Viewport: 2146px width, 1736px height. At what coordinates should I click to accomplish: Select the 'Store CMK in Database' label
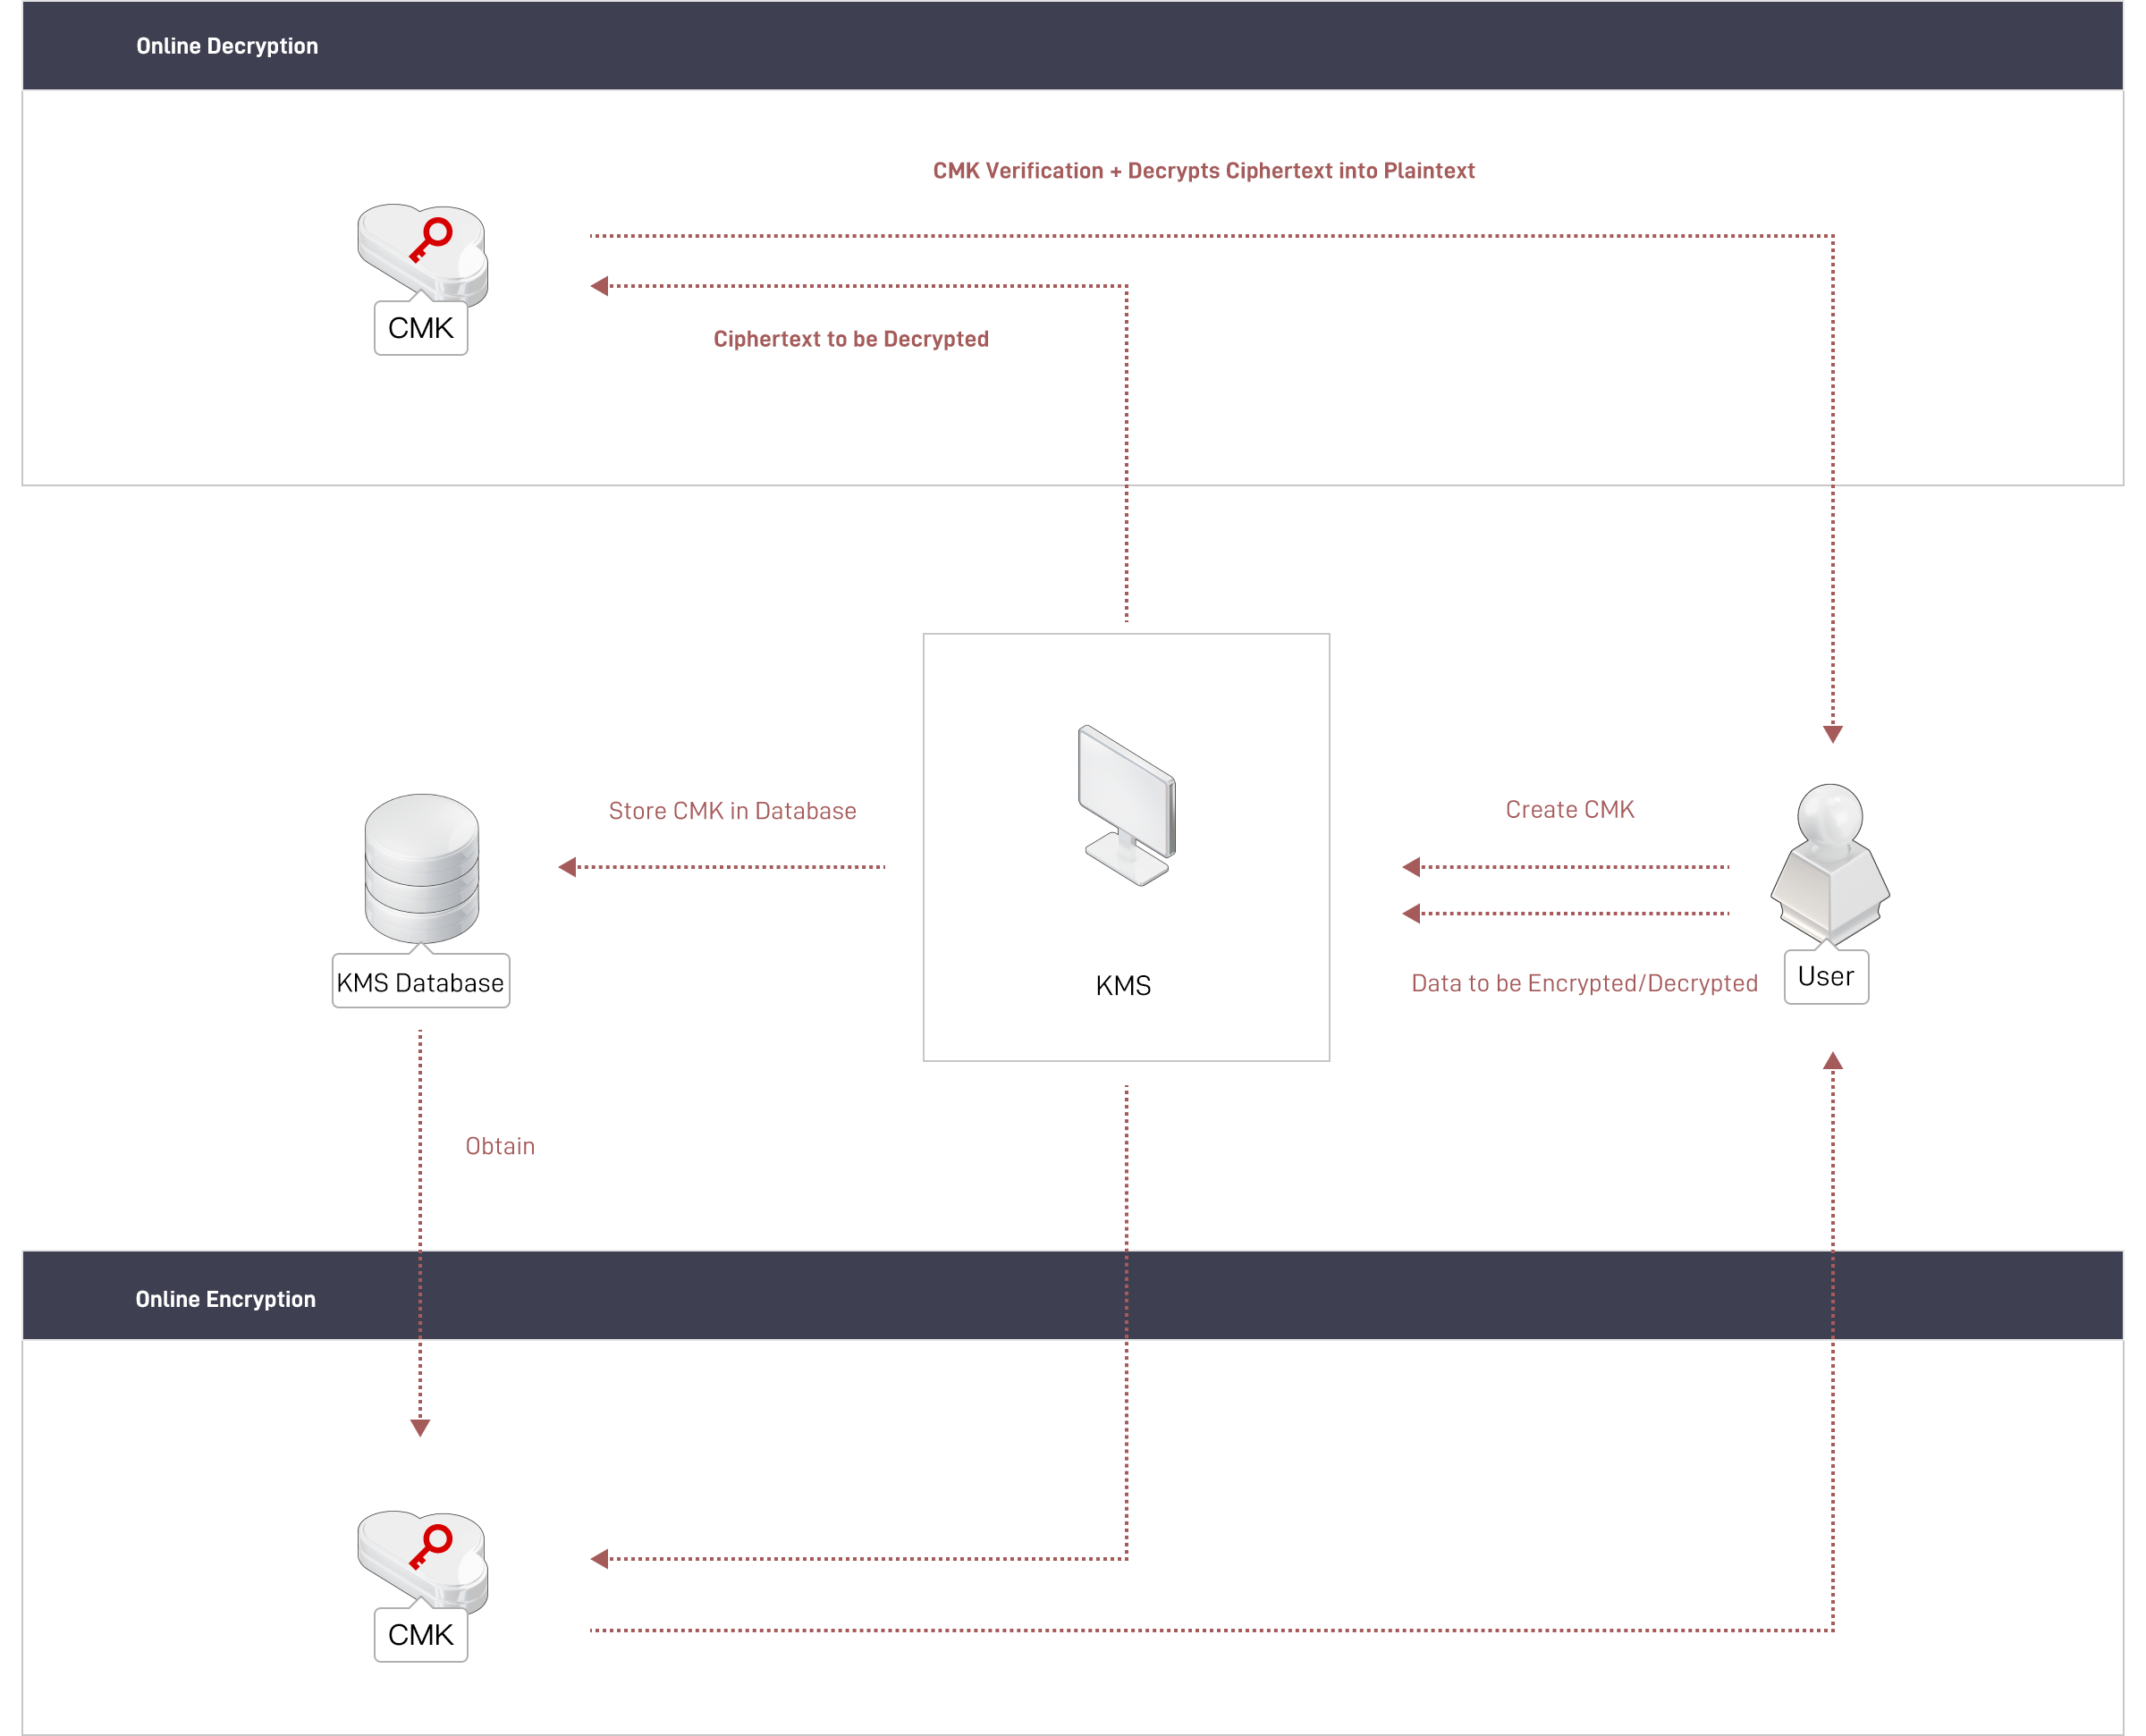[731, 810]
